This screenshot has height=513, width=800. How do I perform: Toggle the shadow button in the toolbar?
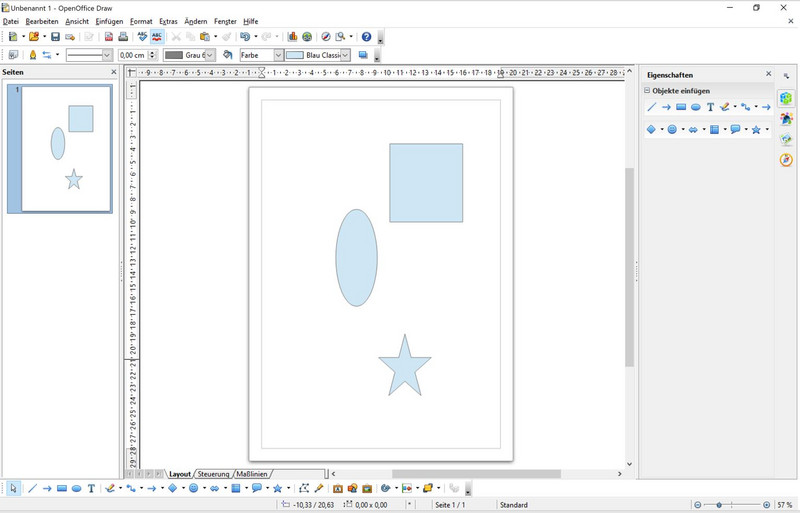tap(363, 55)
